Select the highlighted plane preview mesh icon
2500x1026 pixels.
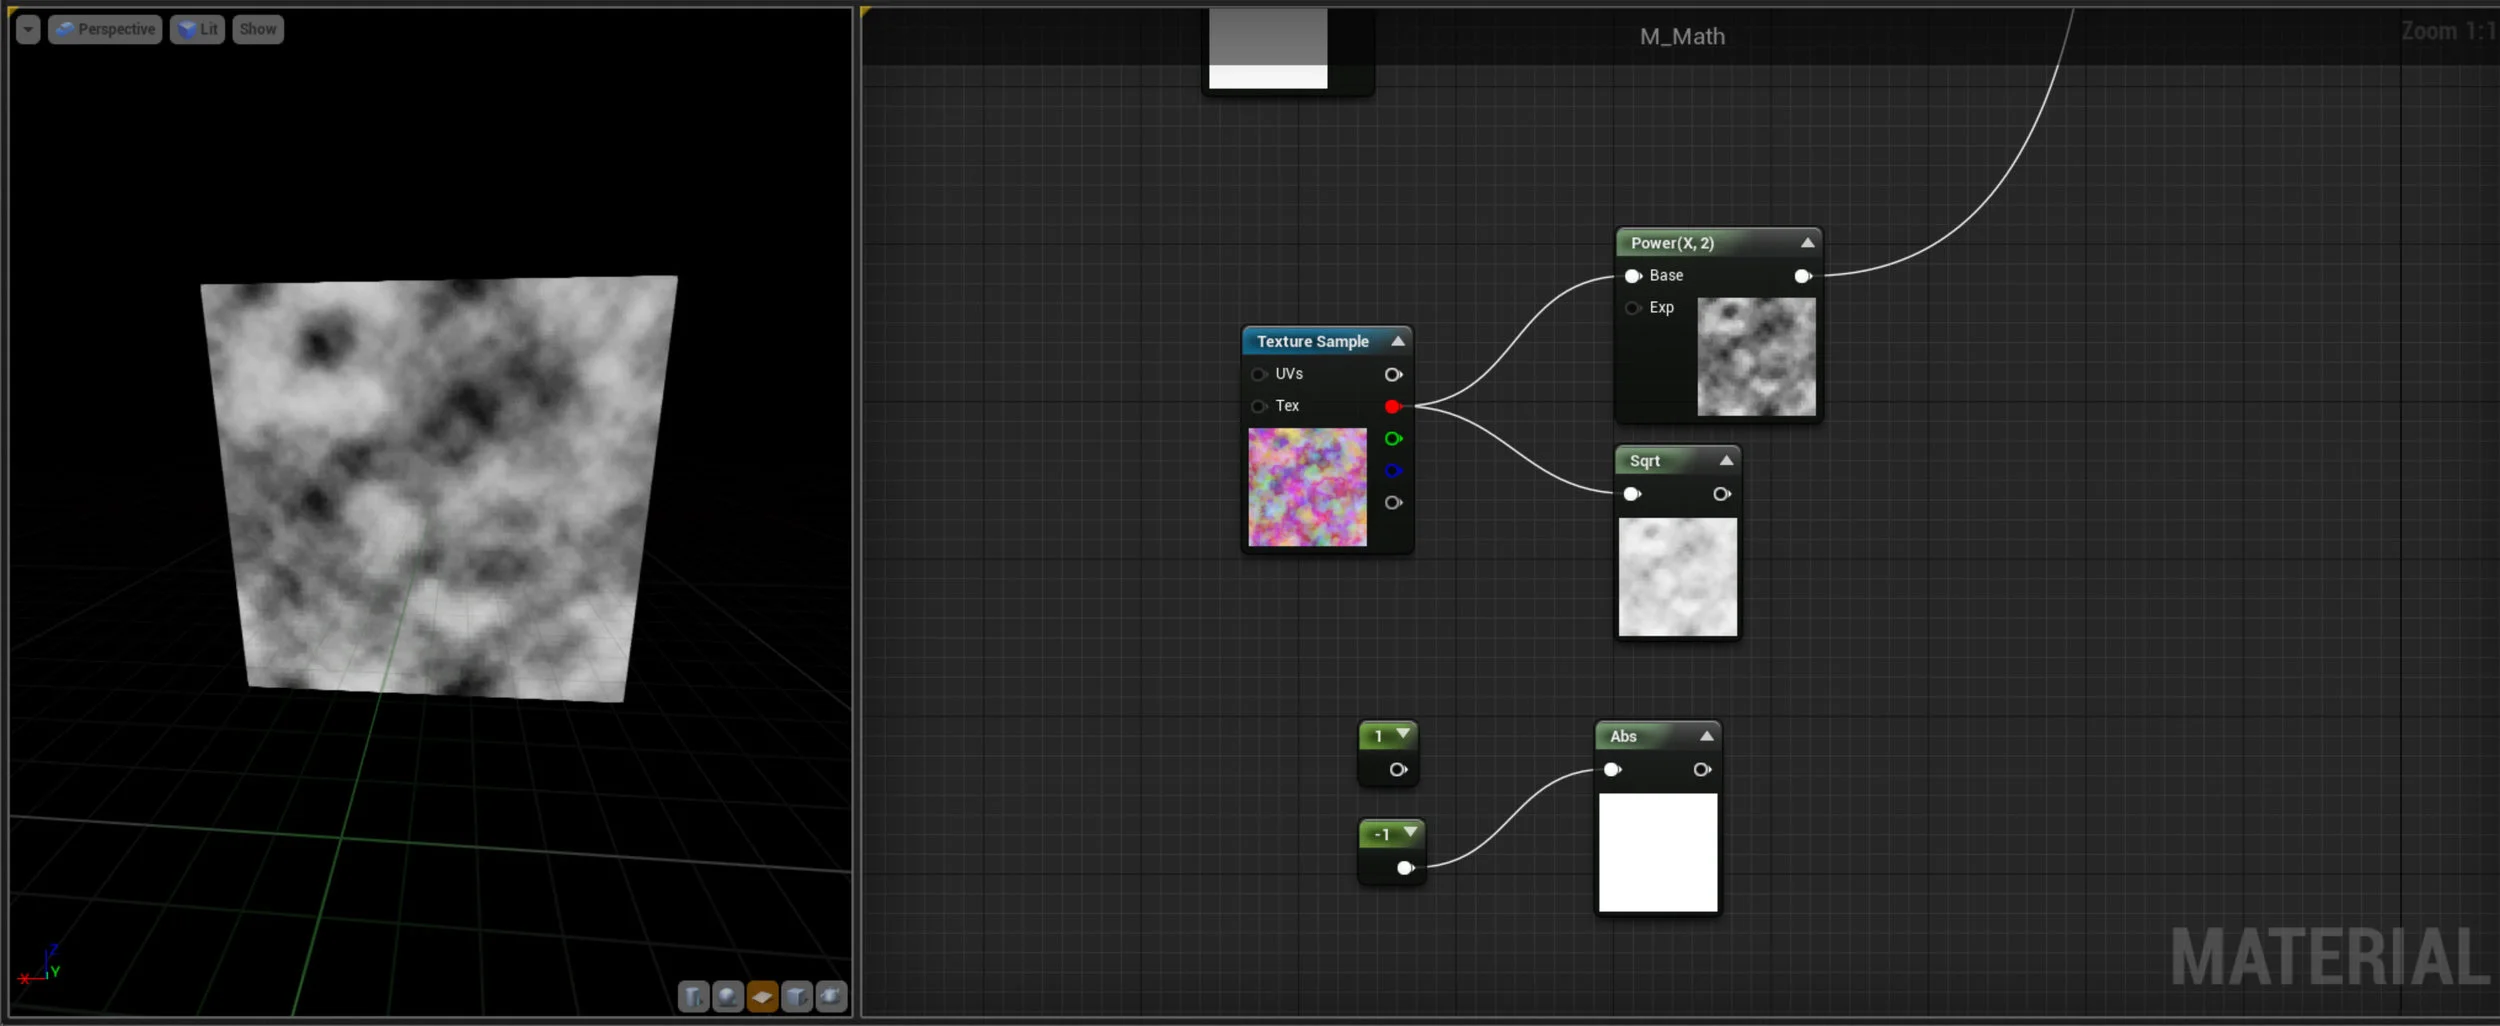point(762,996)
